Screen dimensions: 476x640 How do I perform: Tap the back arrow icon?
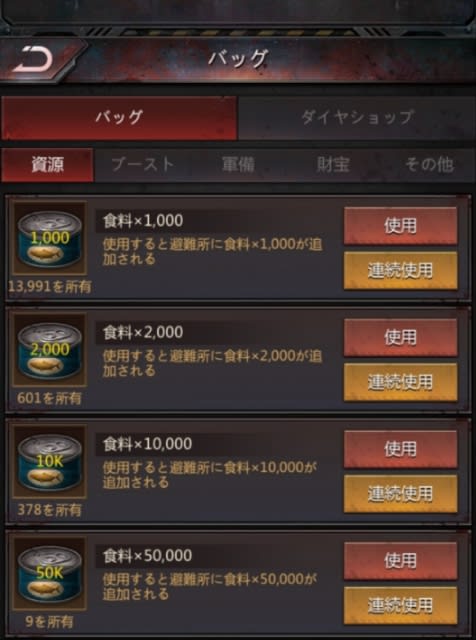point(34,60)
